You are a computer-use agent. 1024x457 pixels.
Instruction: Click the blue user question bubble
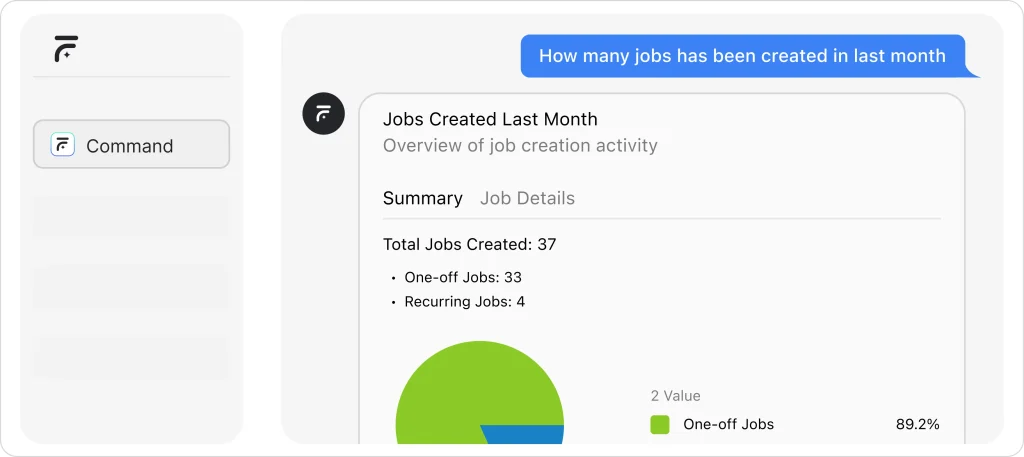[x=742, y=56]
